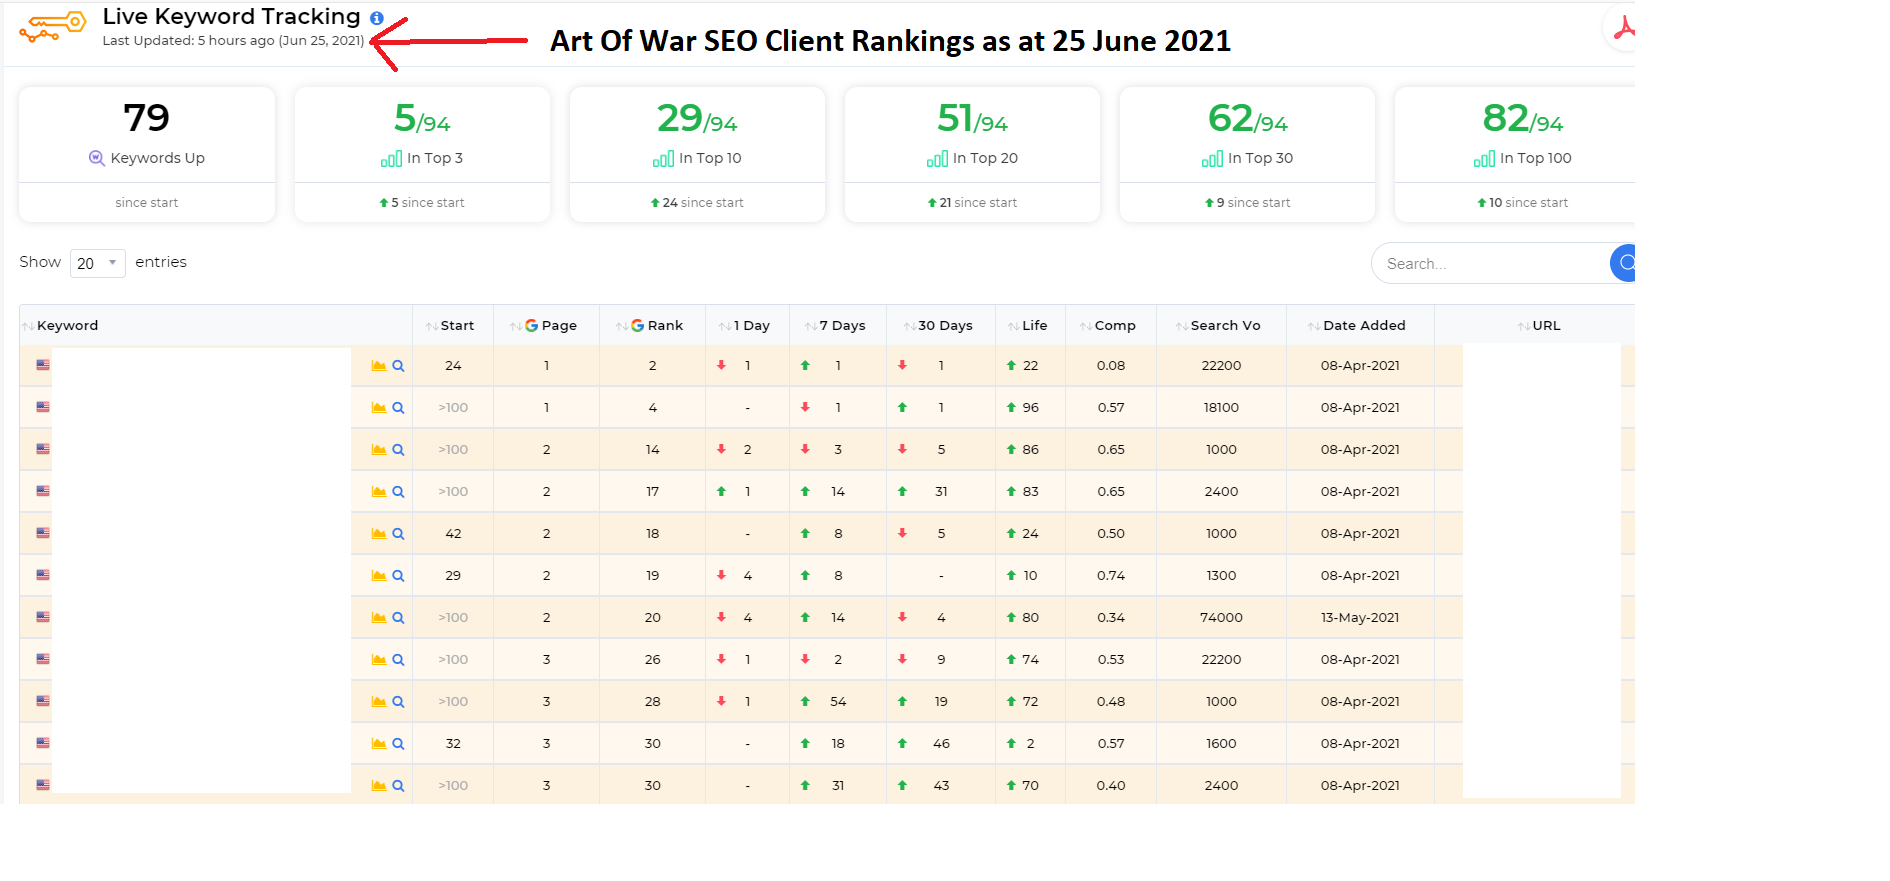This screenshot has height=881, width=1890.
Task: Click the 1300 search volume cell
Action: (x=1221, y=576)
